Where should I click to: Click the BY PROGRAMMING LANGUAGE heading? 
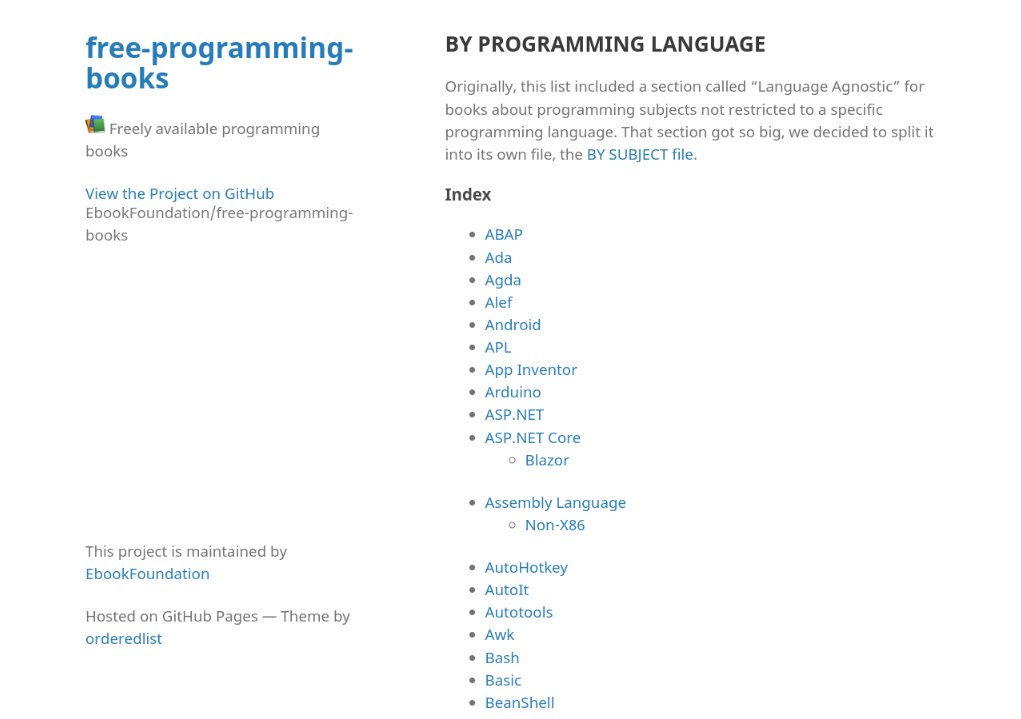click(x=605, y=44)
